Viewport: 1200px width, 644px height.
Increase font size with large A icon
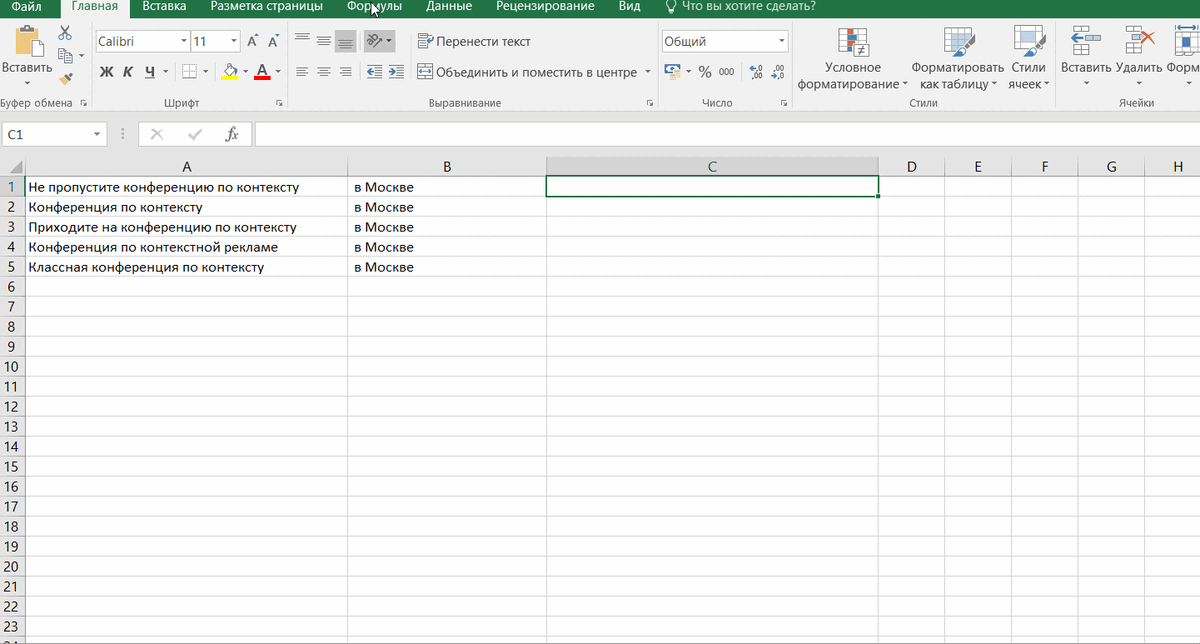(x=253, y=42)
